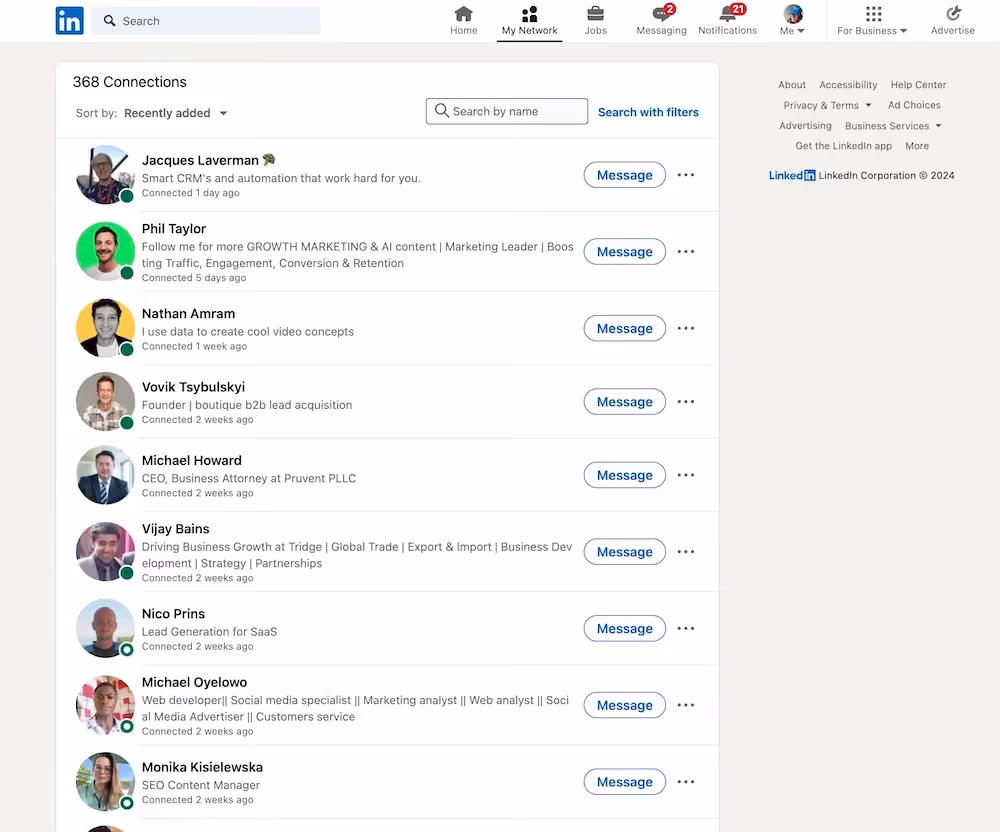This screenshot has height=832, width=1000.
Task: Click the LinkedIn logo icon
Action: pos(70,20)
